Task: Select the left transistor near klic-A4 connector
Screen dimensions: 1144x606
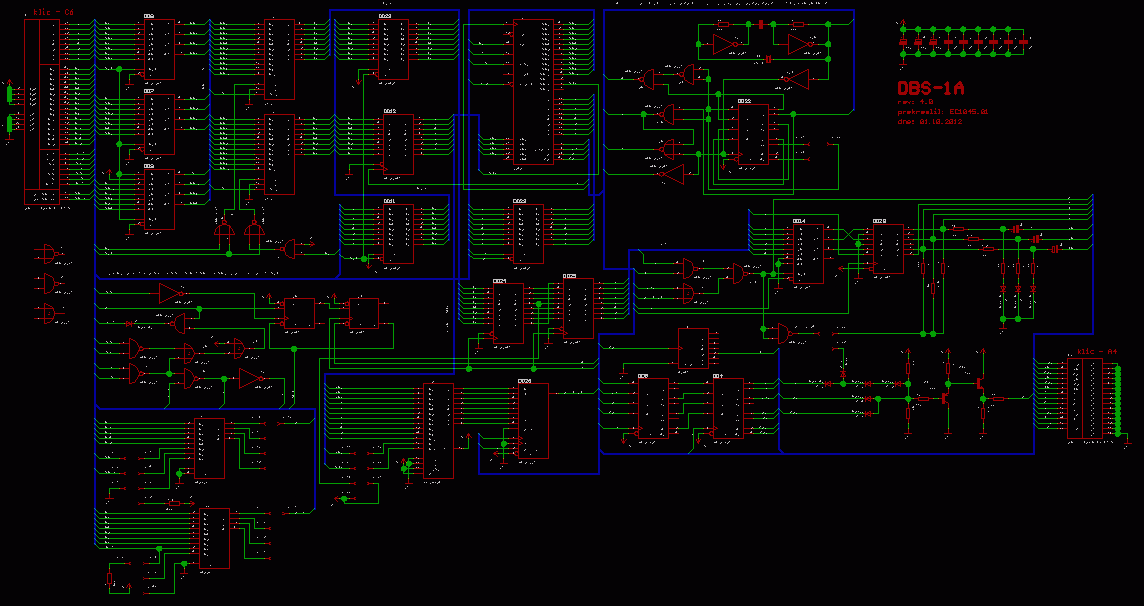Action: [x=947, y=397]
